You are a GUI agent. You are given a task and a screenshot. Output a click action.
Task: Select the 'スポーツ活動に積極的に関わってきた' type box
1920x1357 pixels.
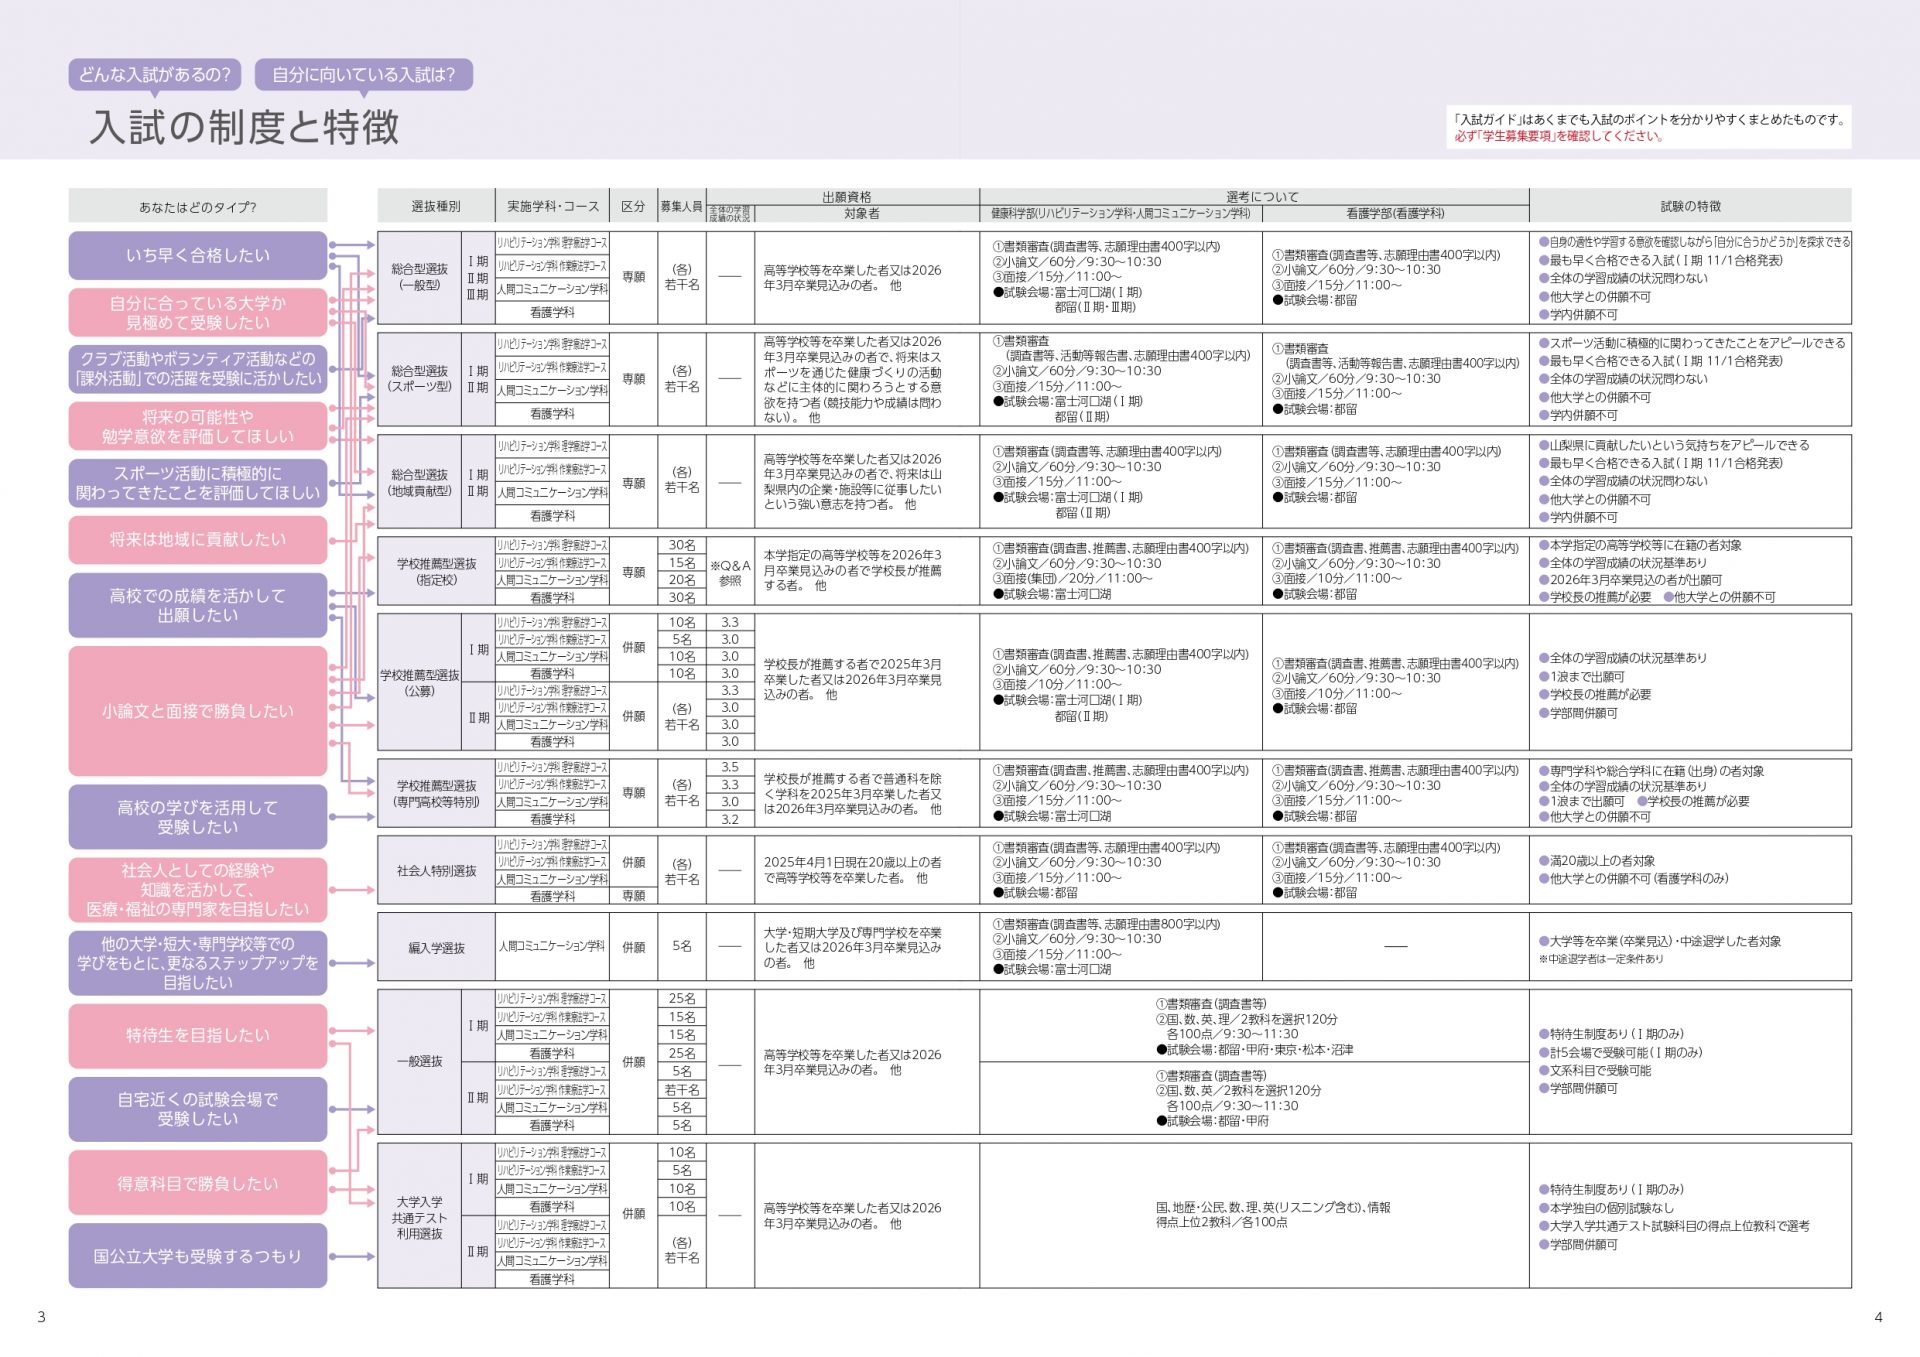click(198, 483)
